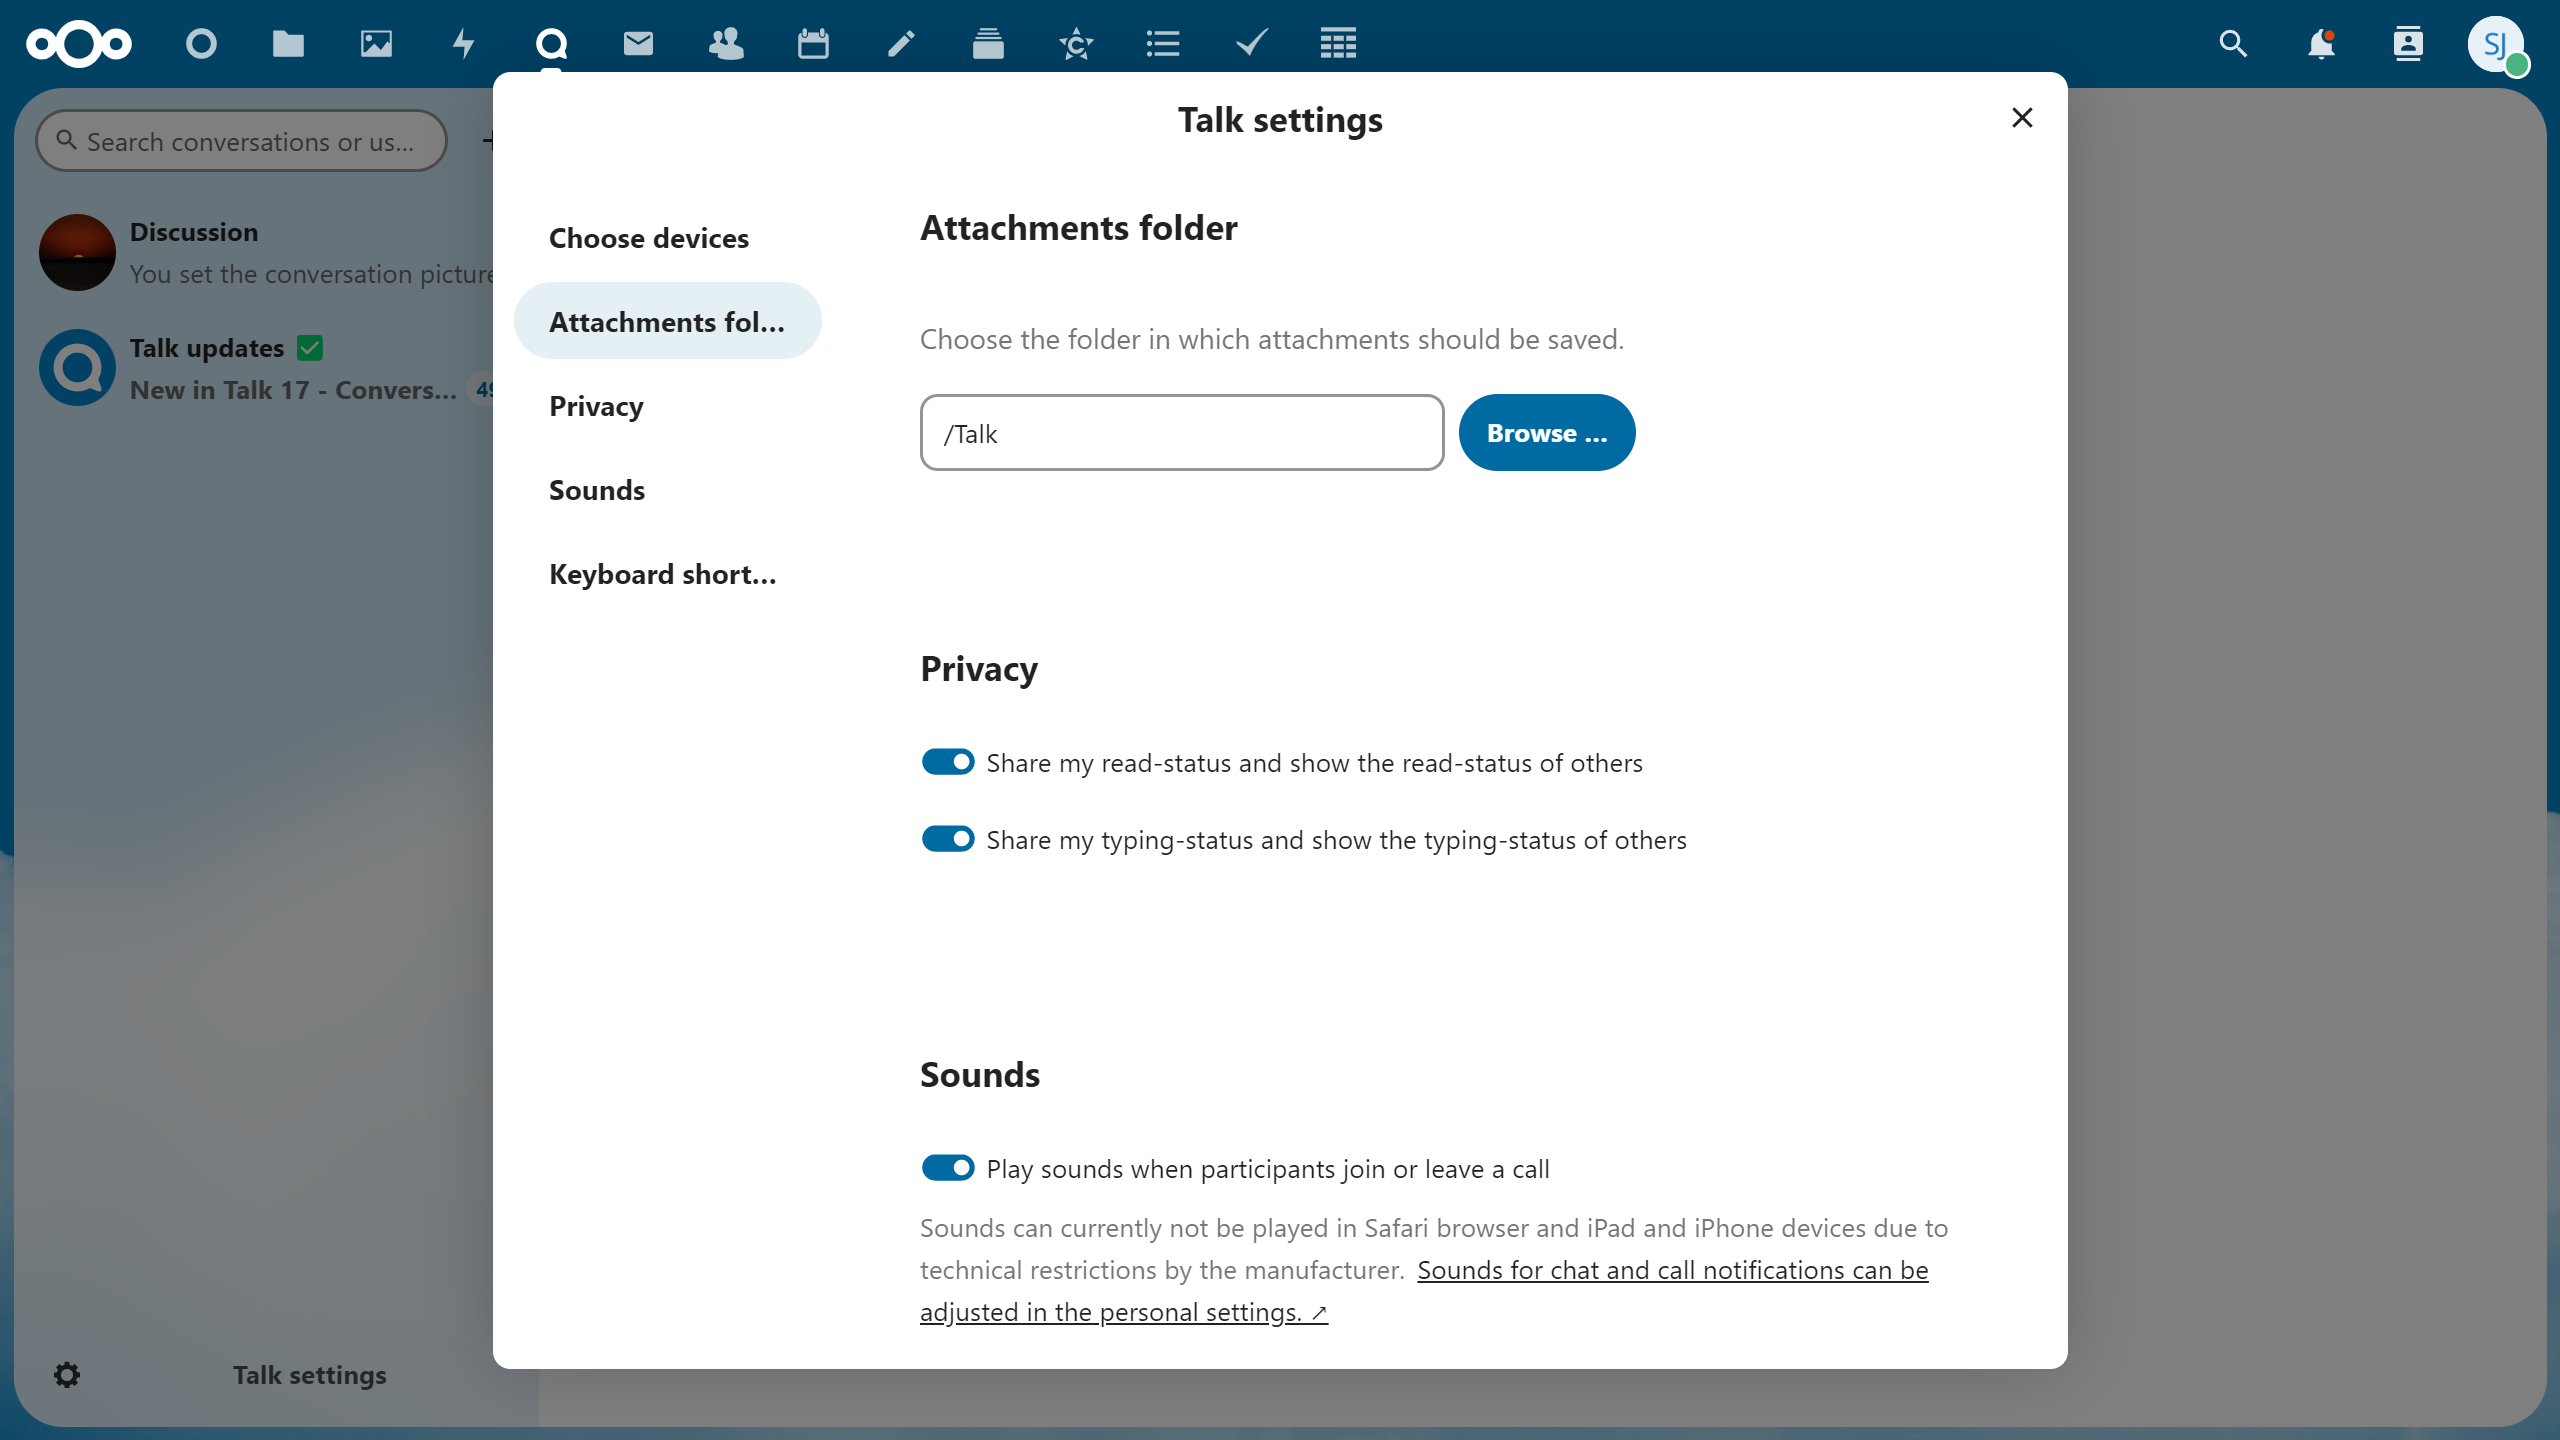The image size is (2560, 1440).
Task: Open the Photos app
Action: (377, 44)
